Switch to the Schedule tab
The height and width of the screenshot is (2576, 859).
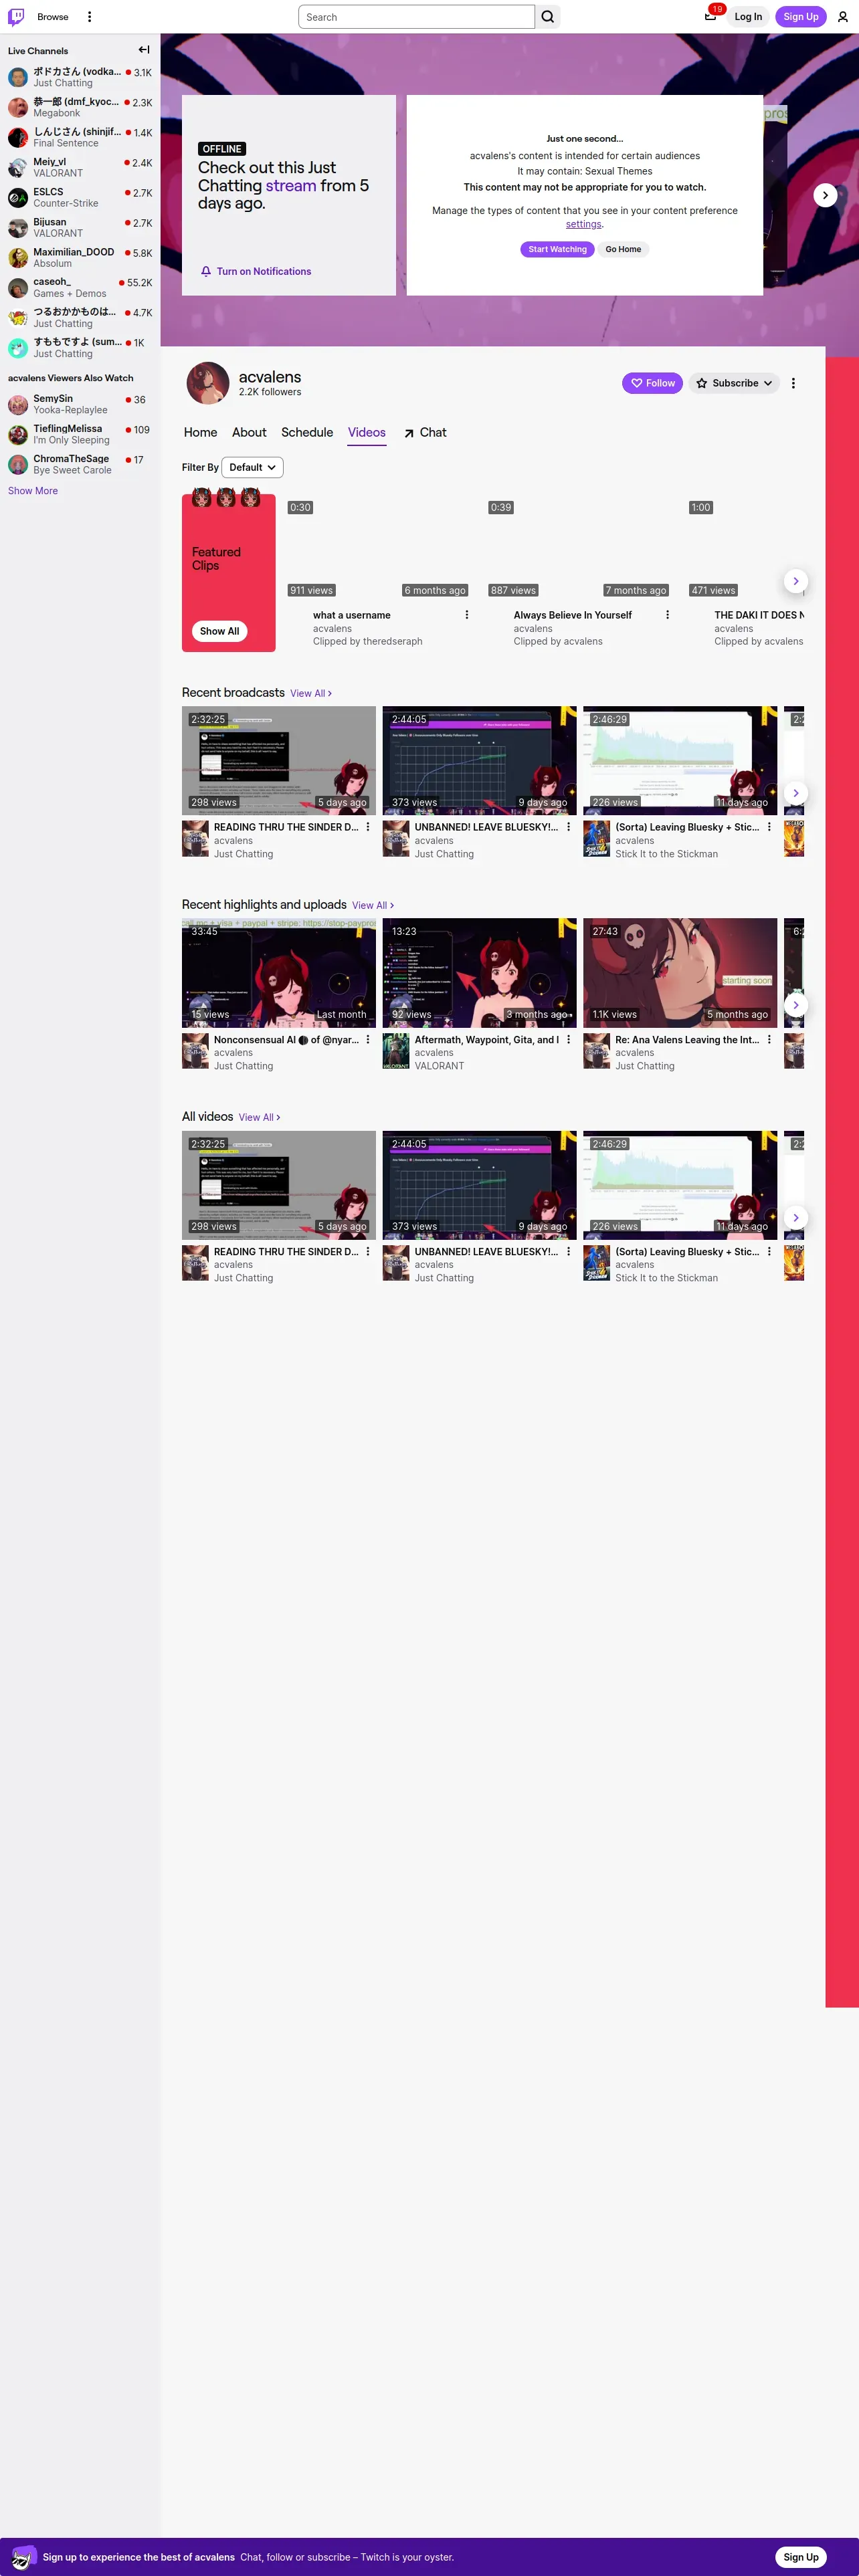[x=307, y=432]
